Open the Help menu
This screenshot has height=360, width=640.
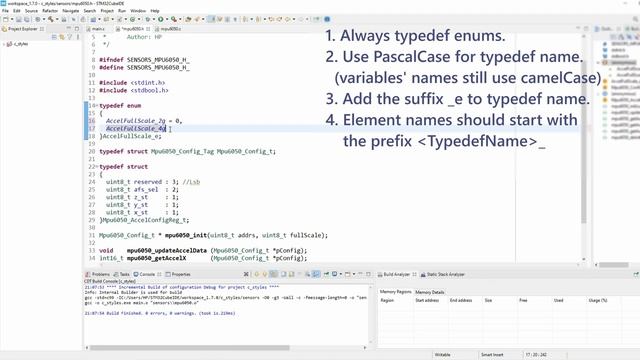[155, 11]
